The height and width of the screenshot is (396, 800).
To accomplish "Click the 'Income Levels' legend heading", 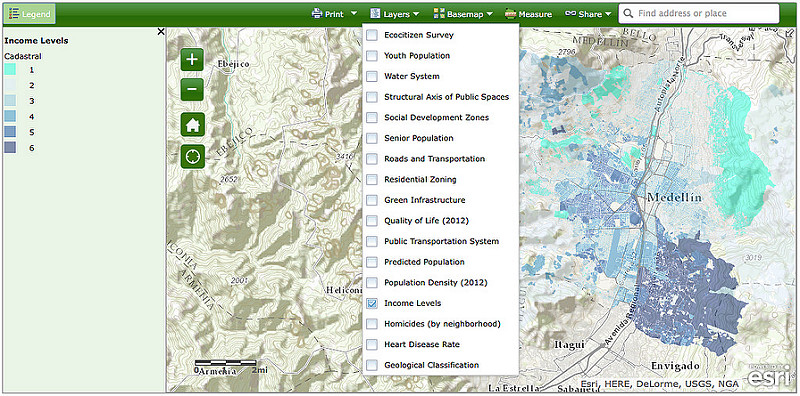I will click(x=36, y=41).
